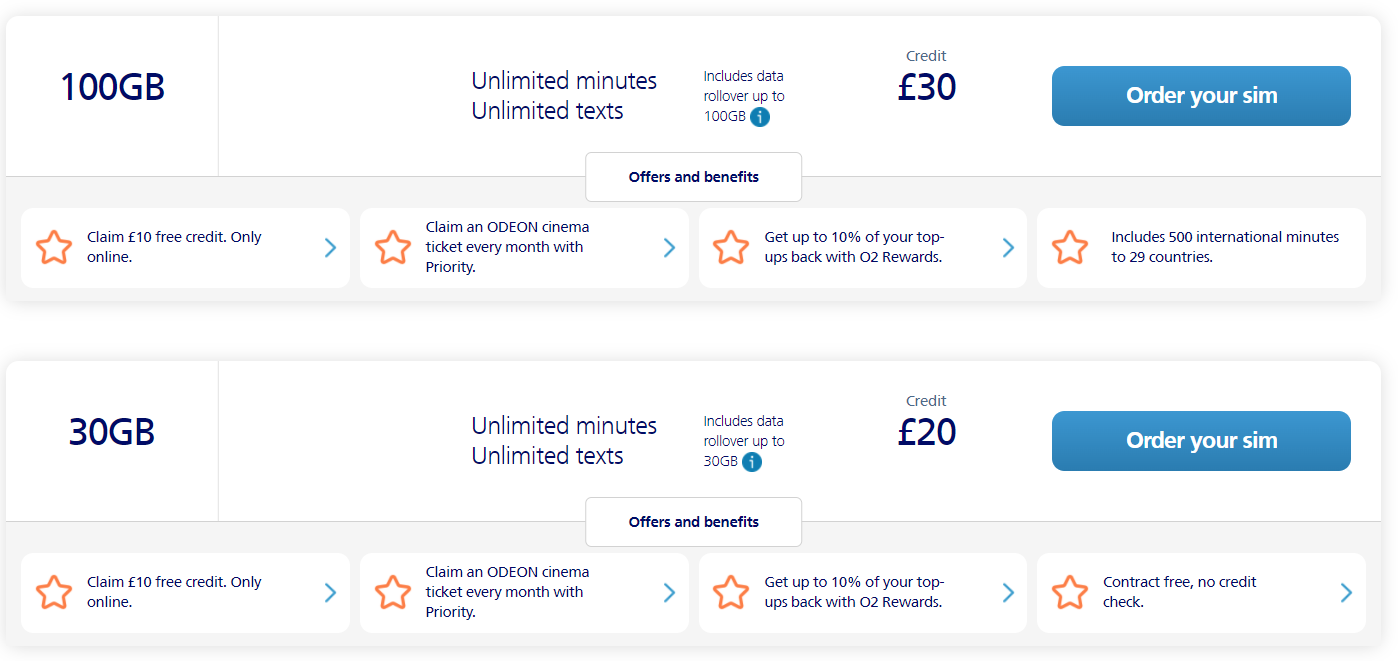Screen dimensions: 1398x661
Task: Click info icon beside 100GB data rollover
Action: tap(760, 117)
